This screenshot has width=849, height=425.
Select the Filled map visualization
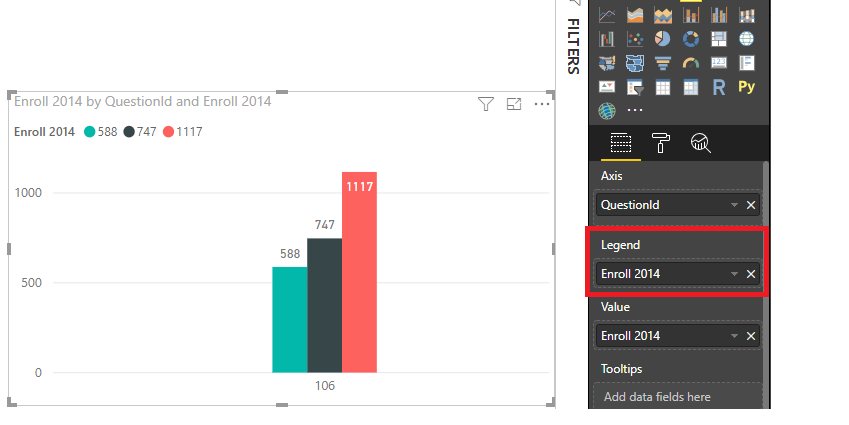point(607,63)
